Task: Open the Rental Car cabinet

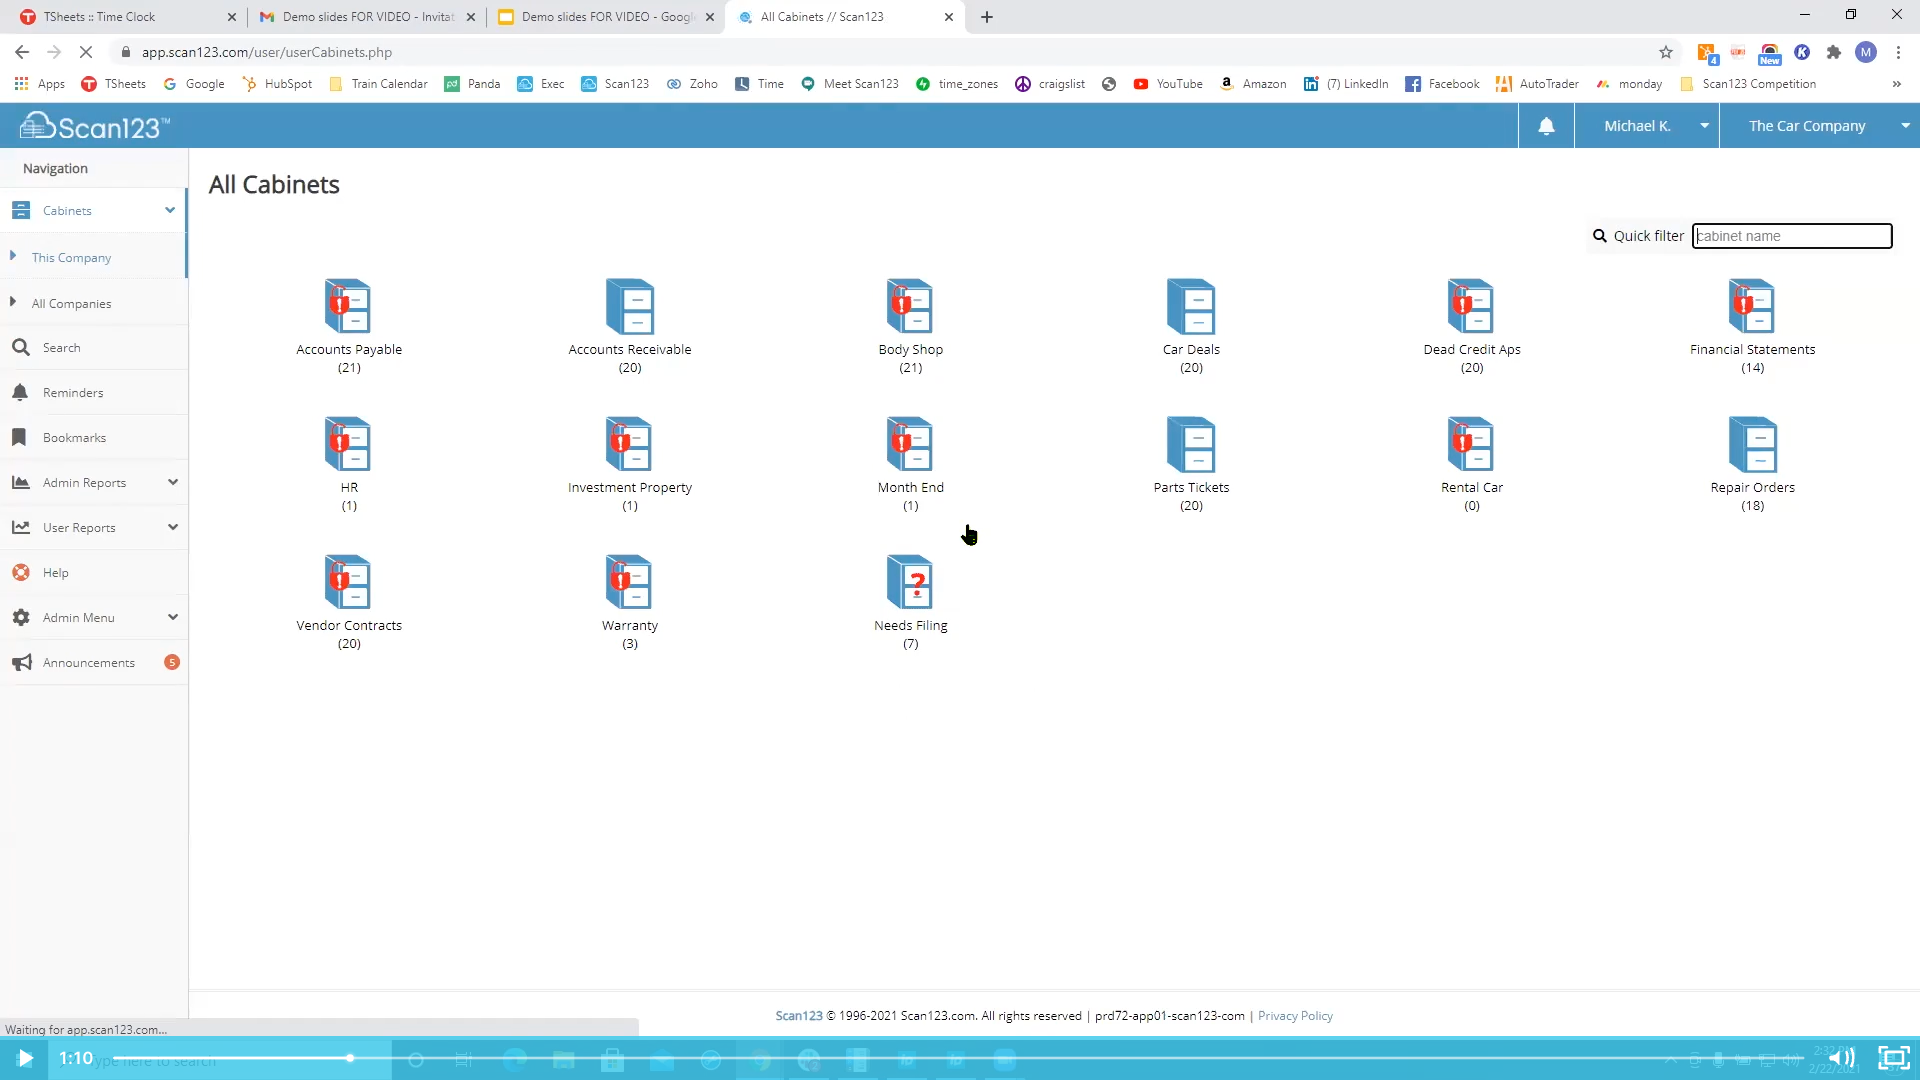Action: click(1471, 458)
